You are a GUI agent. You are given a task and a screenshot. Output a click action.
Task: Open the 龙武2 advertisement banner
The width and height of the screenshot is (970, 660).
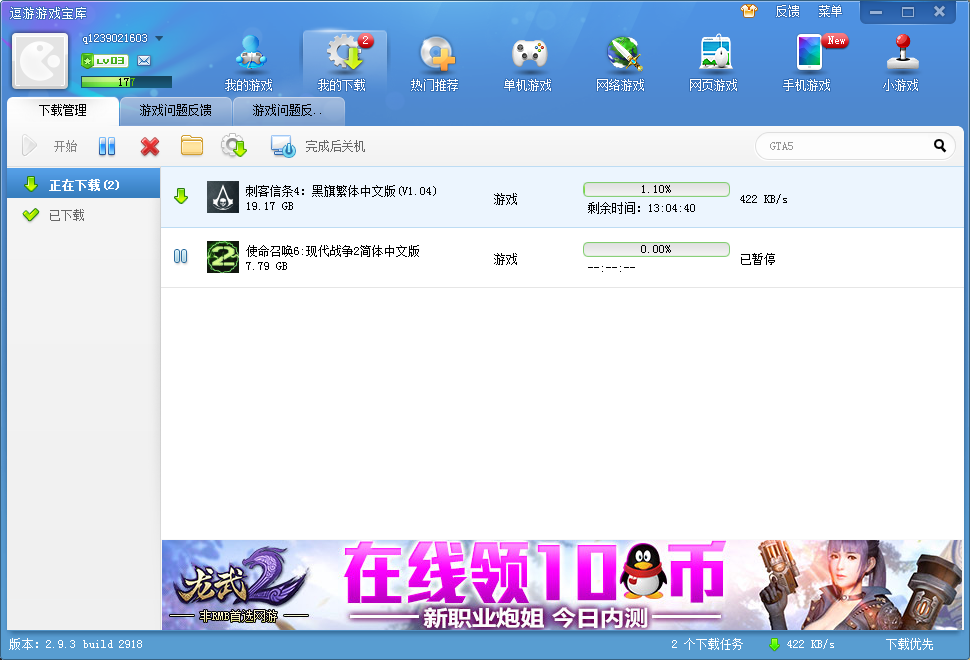click(x=562, y=585)
